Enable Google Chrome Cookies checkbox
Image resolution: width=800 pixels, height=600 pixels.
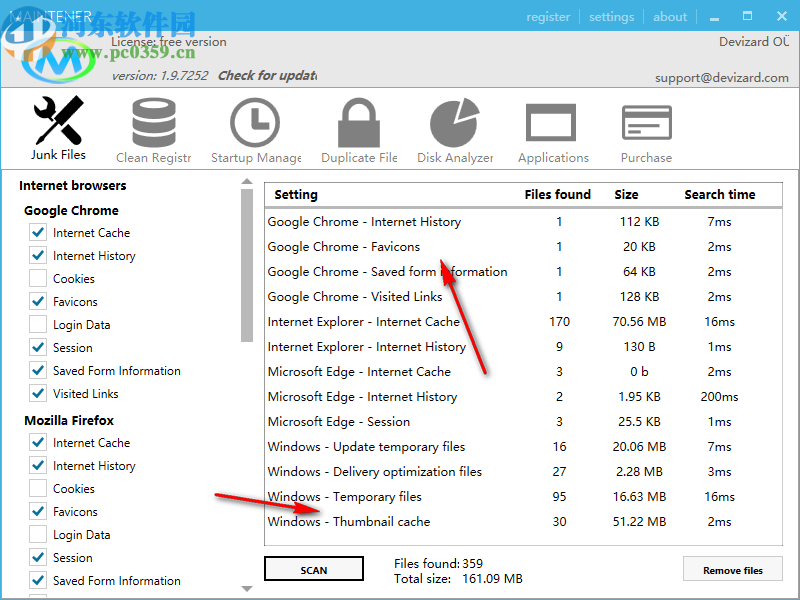click(38, 279)
